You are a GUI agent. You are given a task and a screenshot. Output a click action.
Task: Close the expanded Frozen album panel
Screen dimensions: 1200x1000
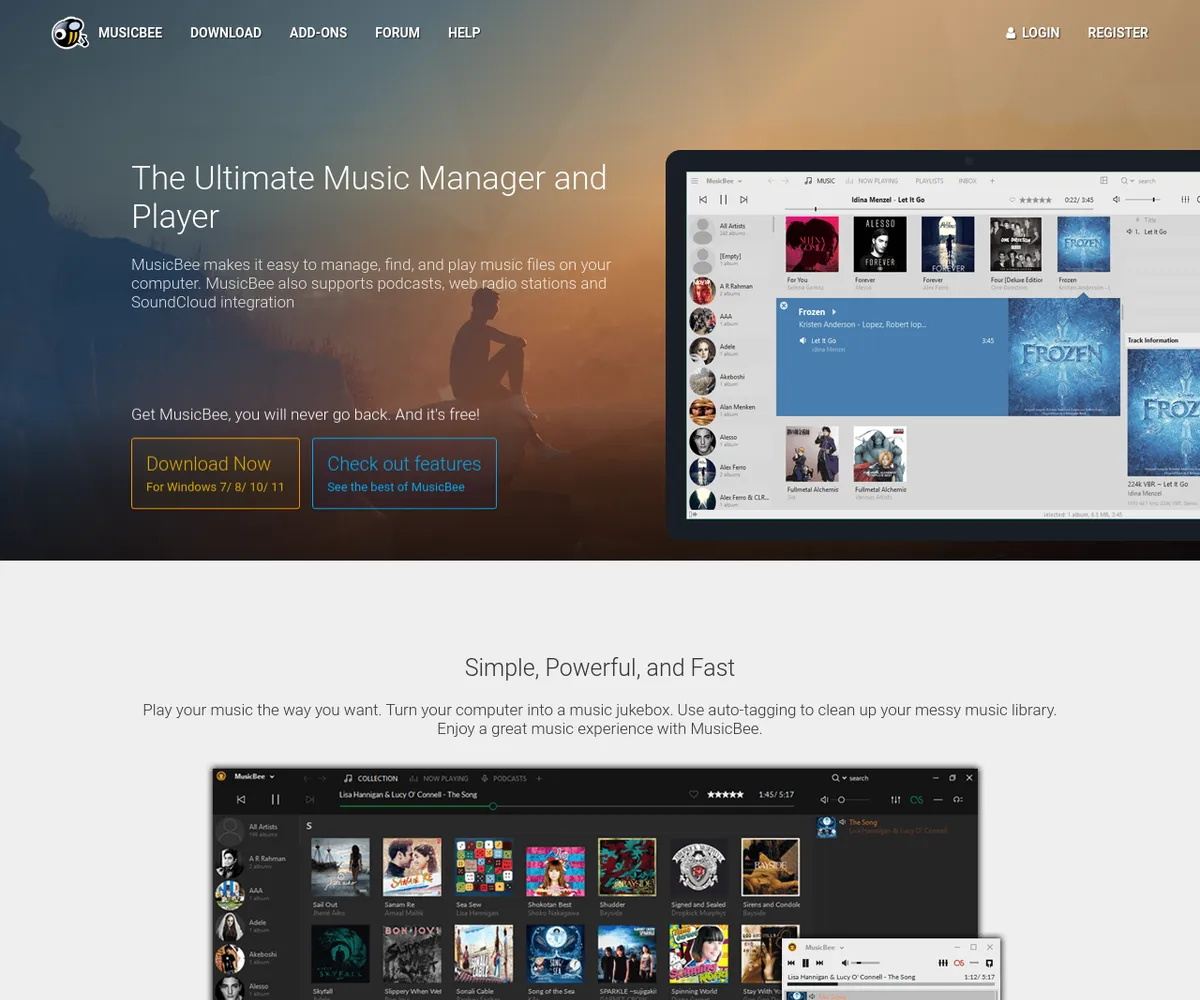coord(784,306)
